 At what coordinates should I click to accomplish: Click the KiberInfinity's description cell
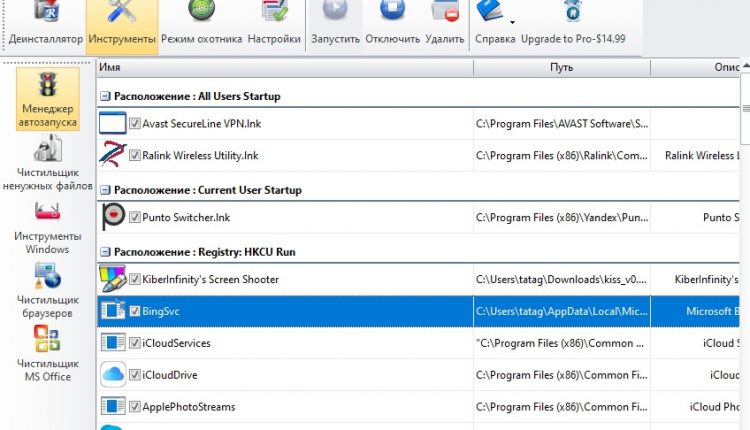695,279
